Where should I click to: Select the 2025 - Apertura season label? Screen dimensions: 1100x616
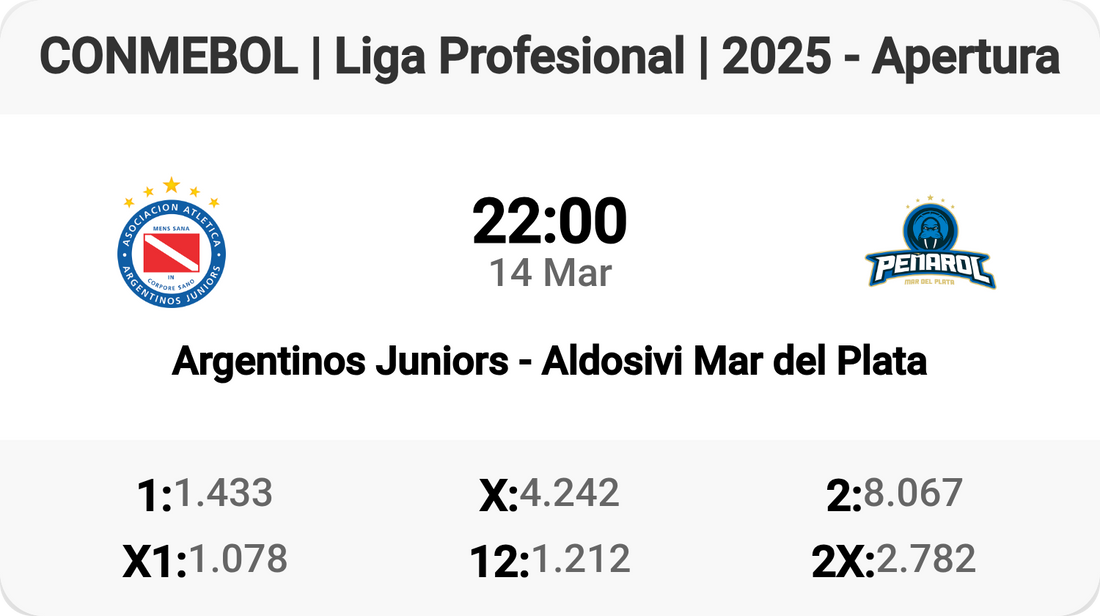pyautogui.click(x=890, y=58)
